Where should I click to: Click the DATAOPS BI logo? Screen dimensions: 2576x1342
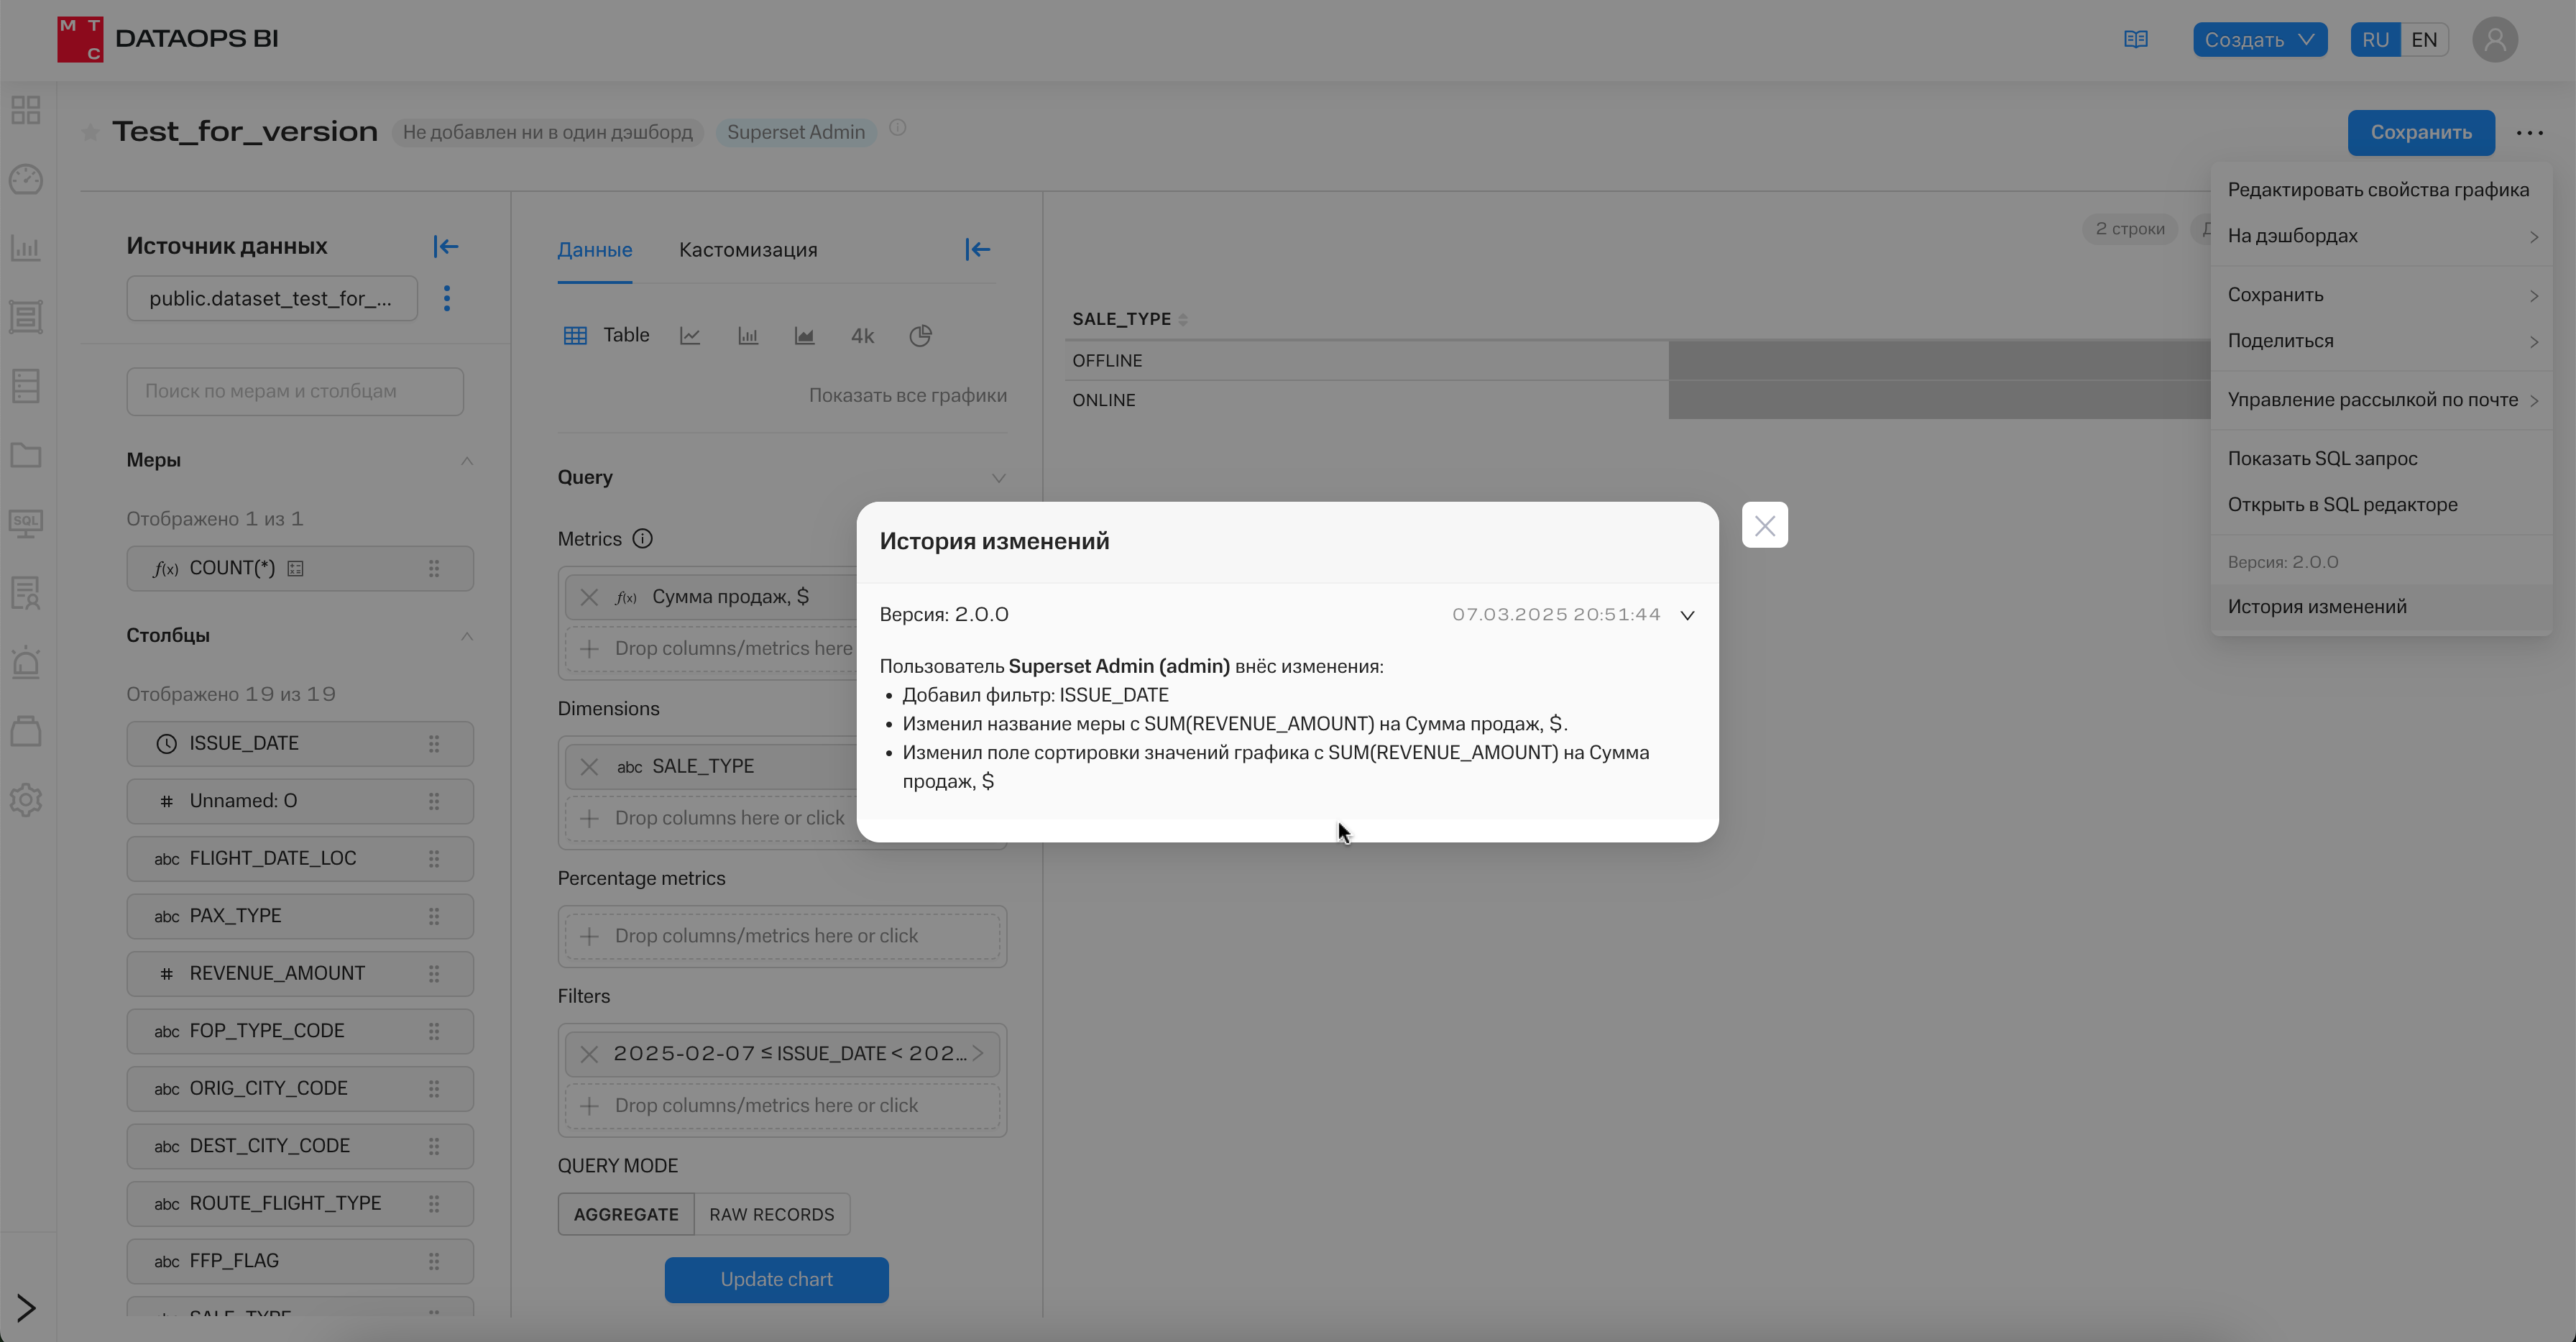click(x=168, y=39)
